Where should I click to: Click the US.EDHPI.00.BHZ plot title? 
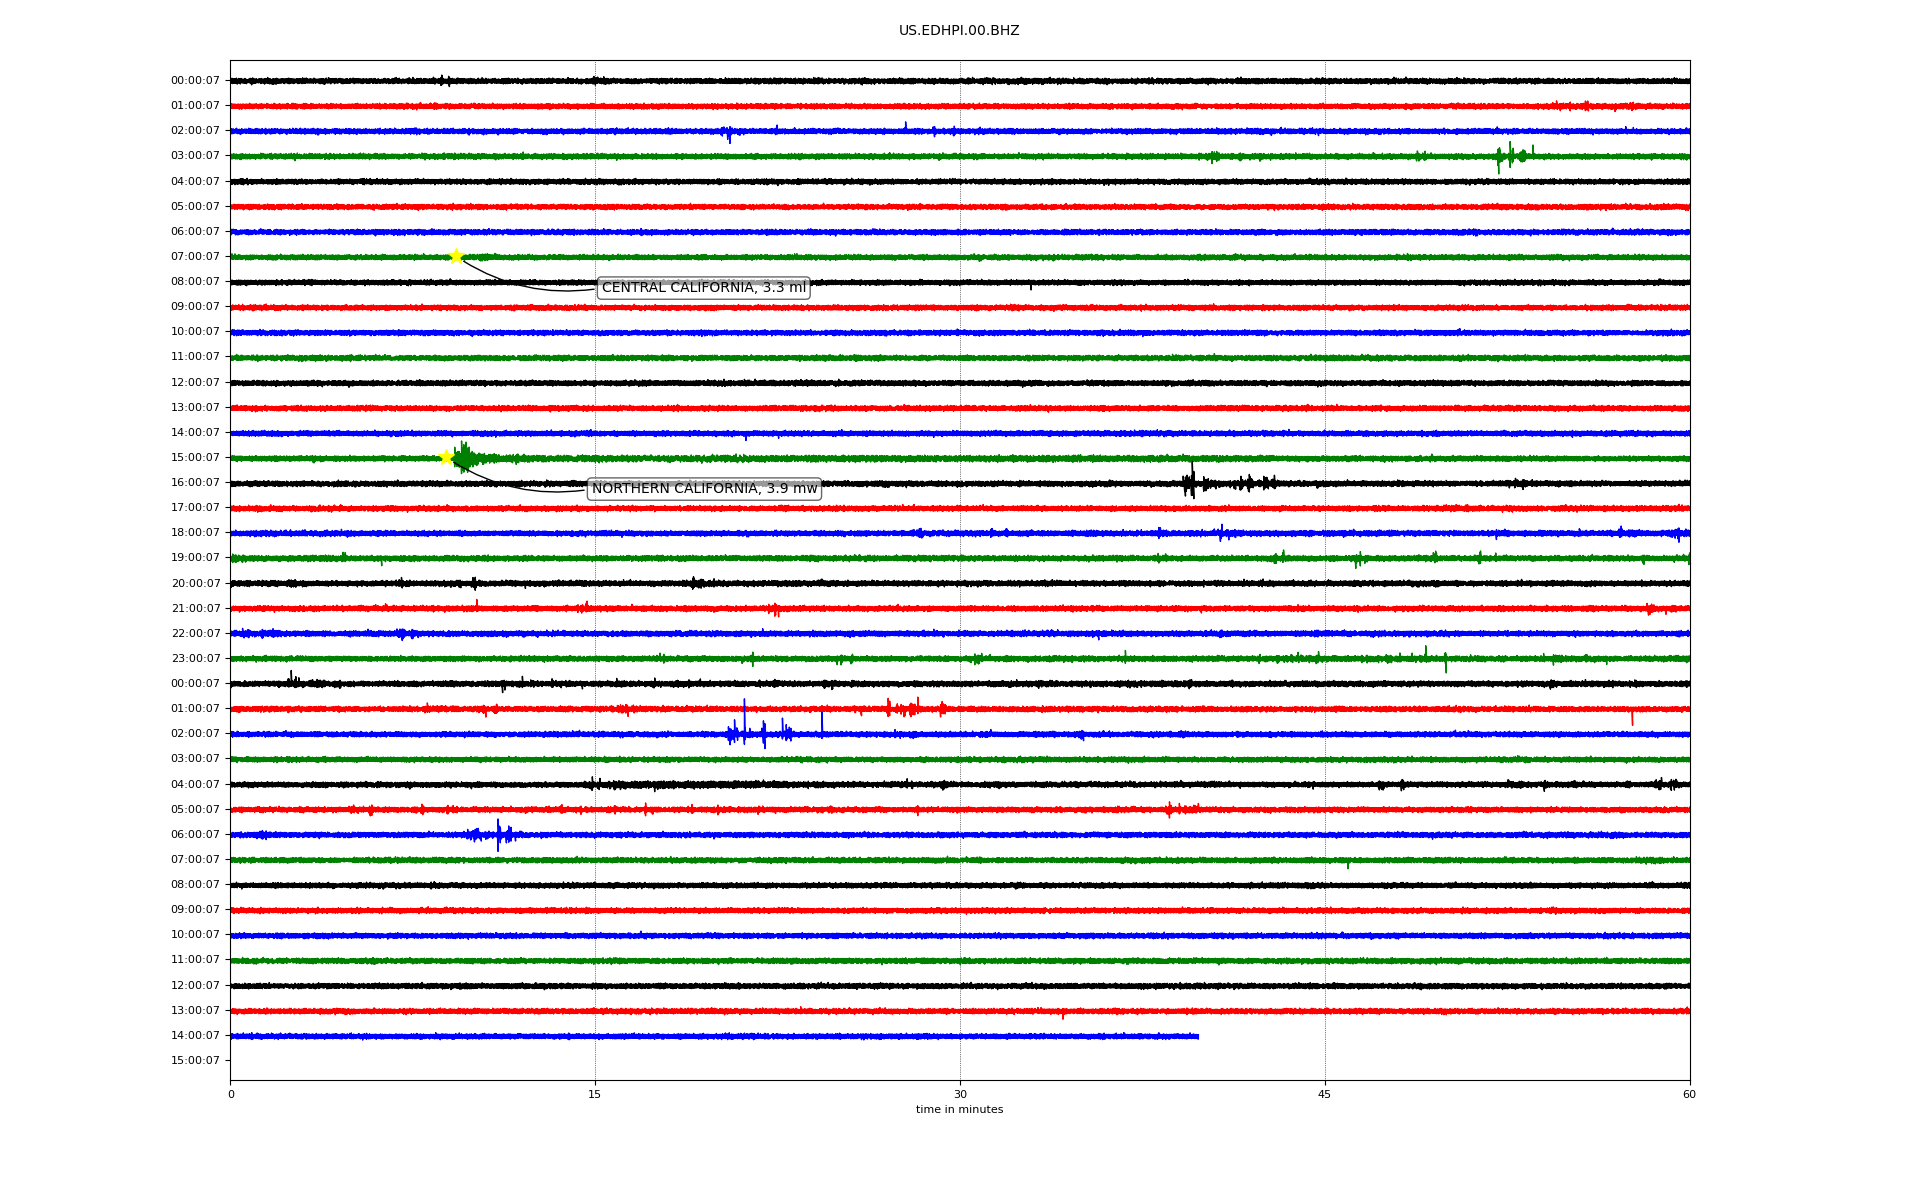[958, 31]
